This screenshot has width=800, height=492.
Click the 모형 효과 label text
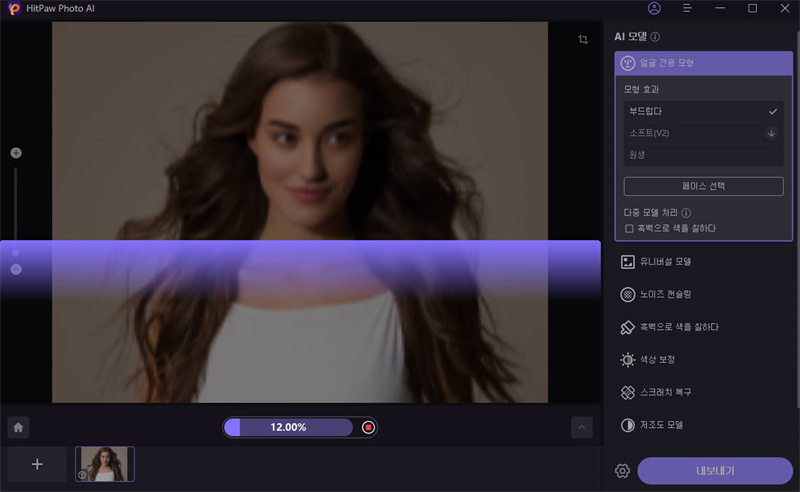tap(641, 89)
